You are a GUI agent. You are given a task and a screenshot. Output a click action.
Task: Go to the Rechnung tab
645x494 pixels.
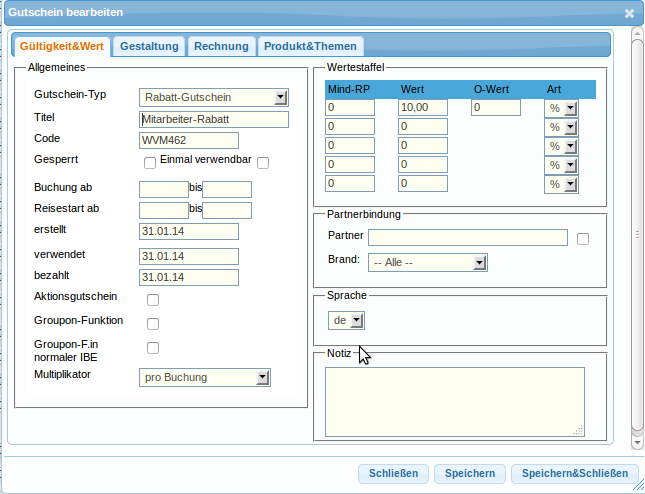tap(221, 46)
